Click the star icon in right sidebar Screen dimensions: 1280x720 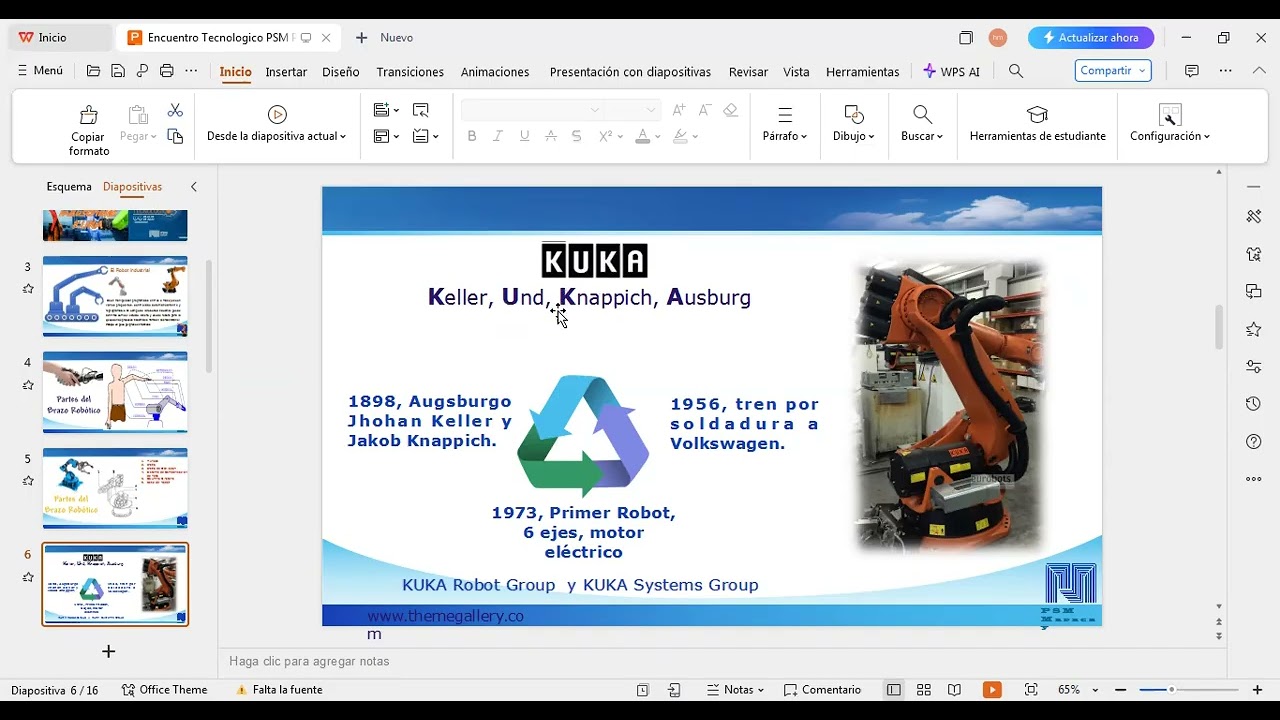click(1254, 329)
